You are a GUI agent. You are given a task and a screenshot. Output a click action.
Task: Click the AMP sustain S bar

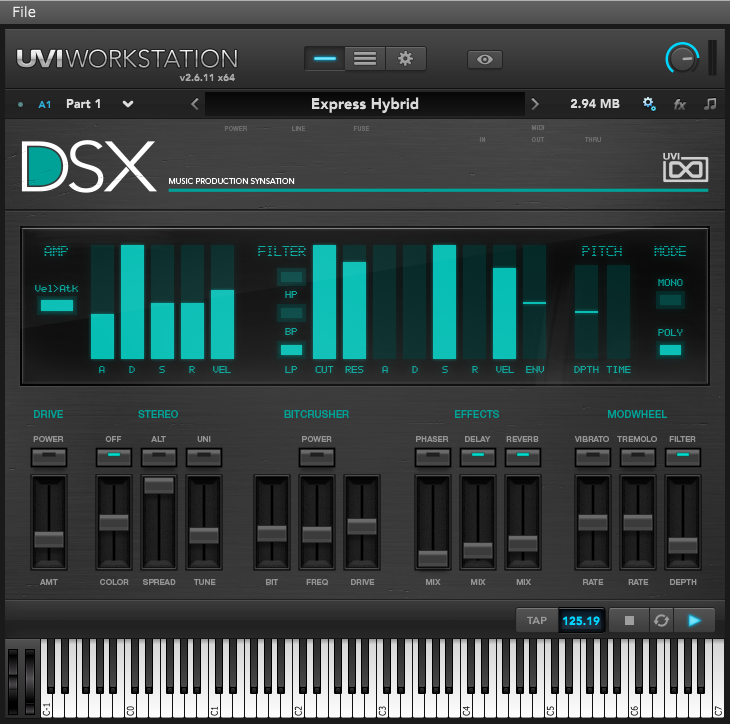[x=162, y=302]
